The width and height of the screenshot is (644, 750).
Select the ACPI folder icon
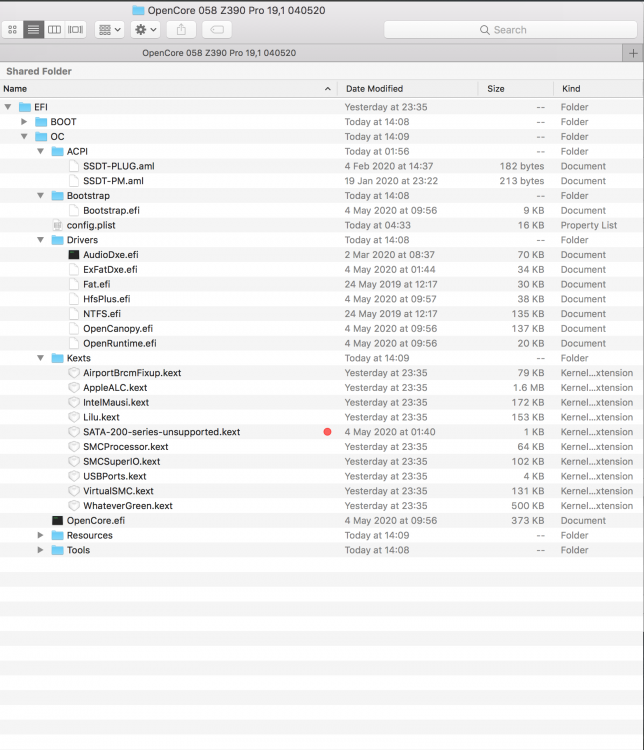click(57, 152)
